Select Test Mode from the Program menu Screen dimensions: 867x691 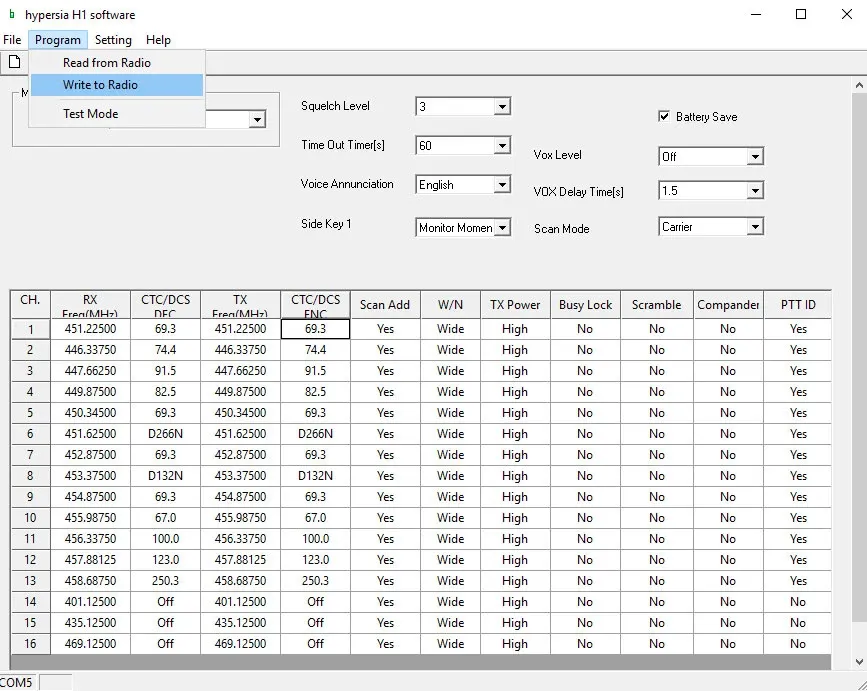[x=90, y=114]
